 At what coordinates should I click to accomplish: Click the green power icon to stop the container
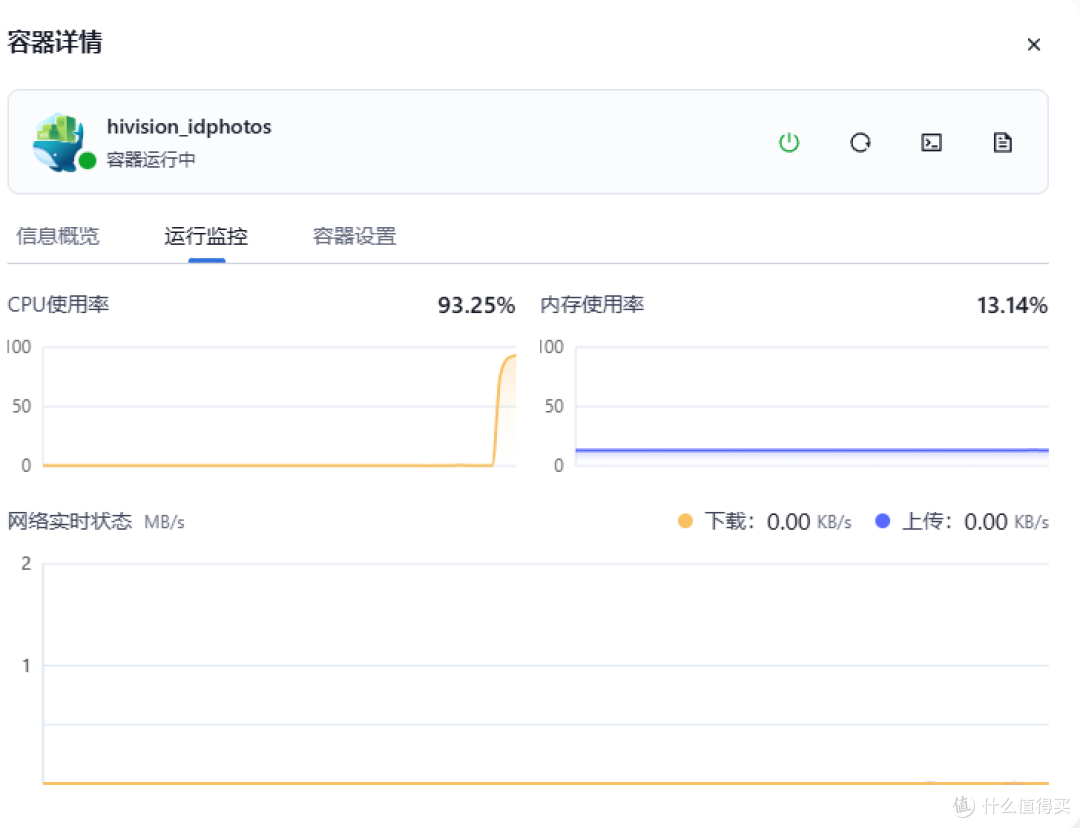[x=789, y=143]
